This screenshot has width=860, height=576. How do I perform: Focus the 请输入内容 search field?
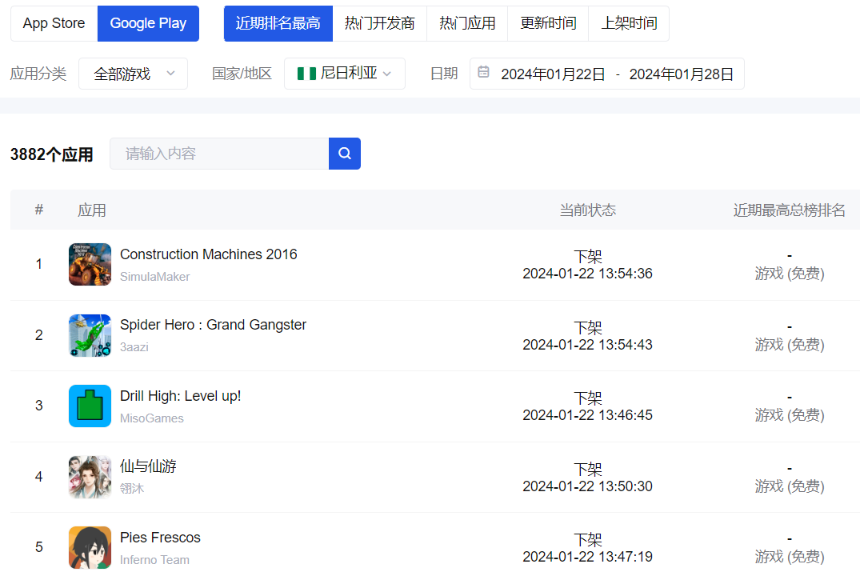(219, 154)
